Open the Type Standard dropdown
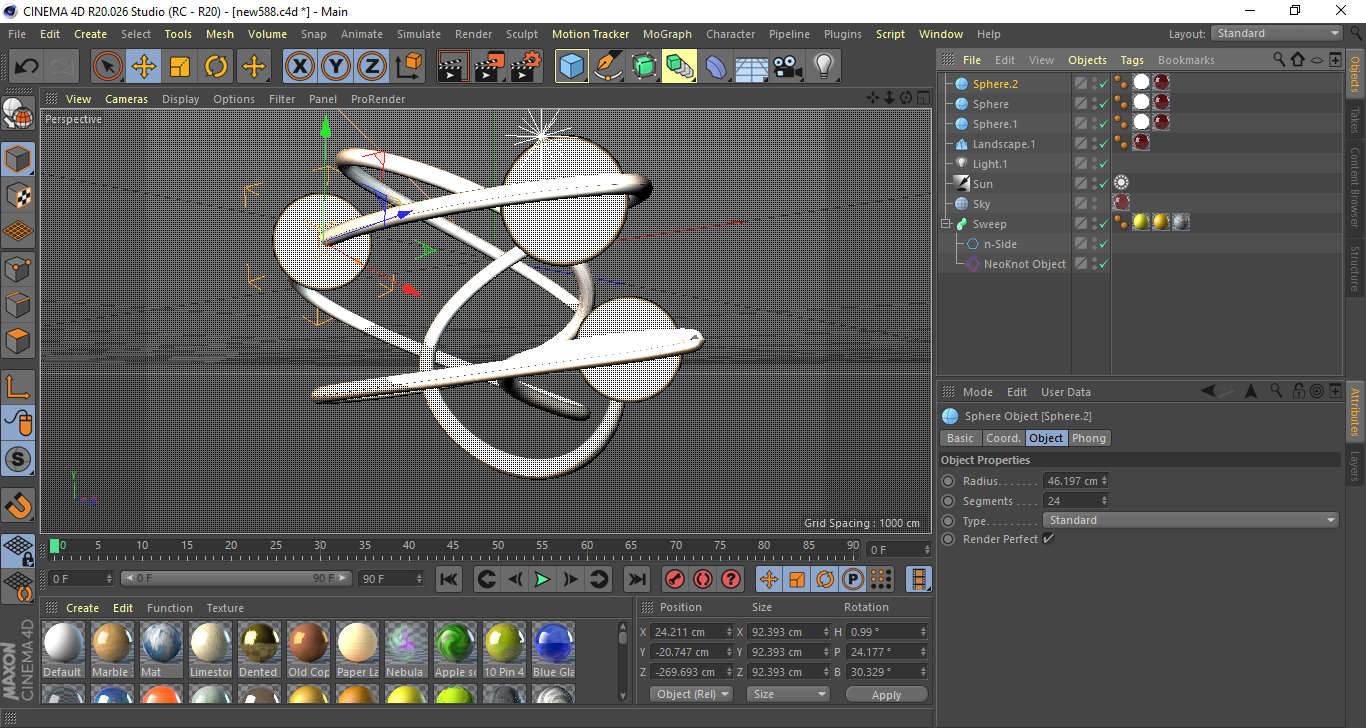This screenshot has height=728, width=1366. pyautogui.click(x=1191, y=520)
